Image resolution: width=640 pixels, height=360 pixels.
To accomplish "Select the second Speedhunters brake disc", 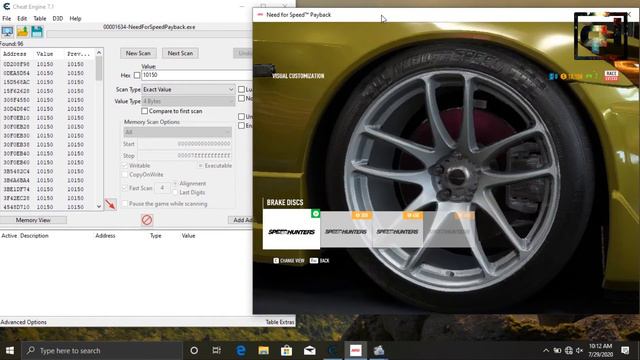I will tap(346, 230).
